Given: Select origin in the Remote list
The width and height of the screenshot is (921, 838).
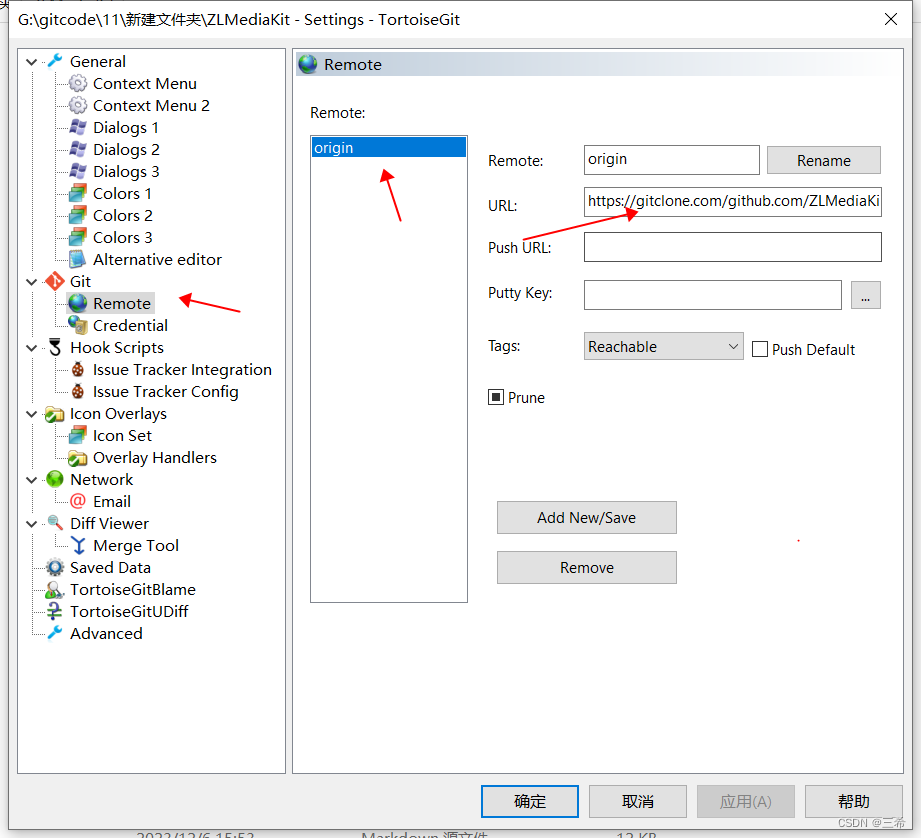Looking at the screenshot, I should pos(389,147).
